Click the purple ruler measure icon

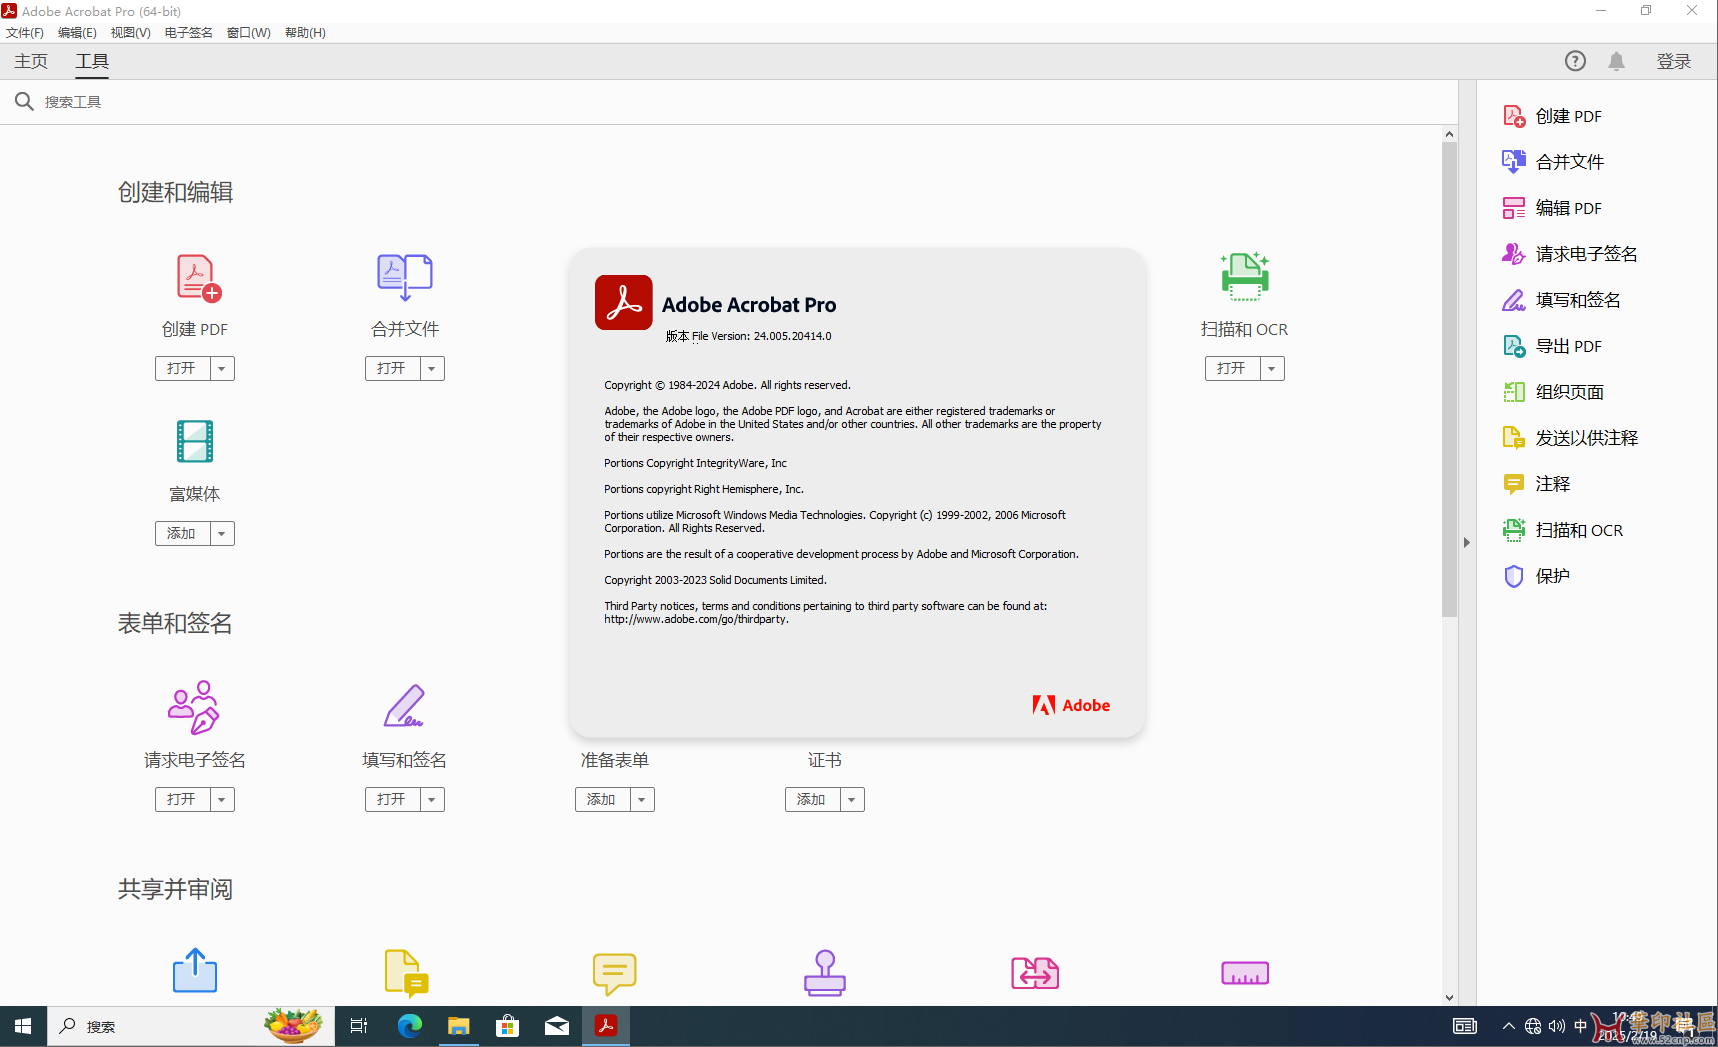click(1245, 973)
